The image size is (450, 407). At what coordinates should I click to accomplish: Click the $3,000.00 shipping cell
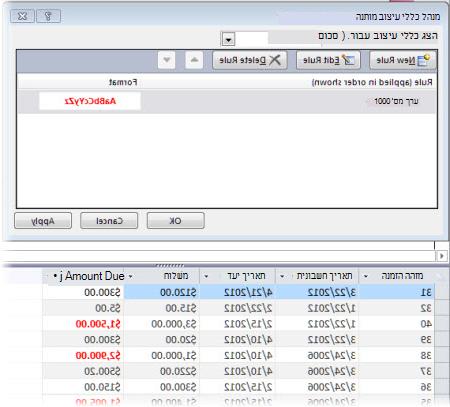[162, 324]
